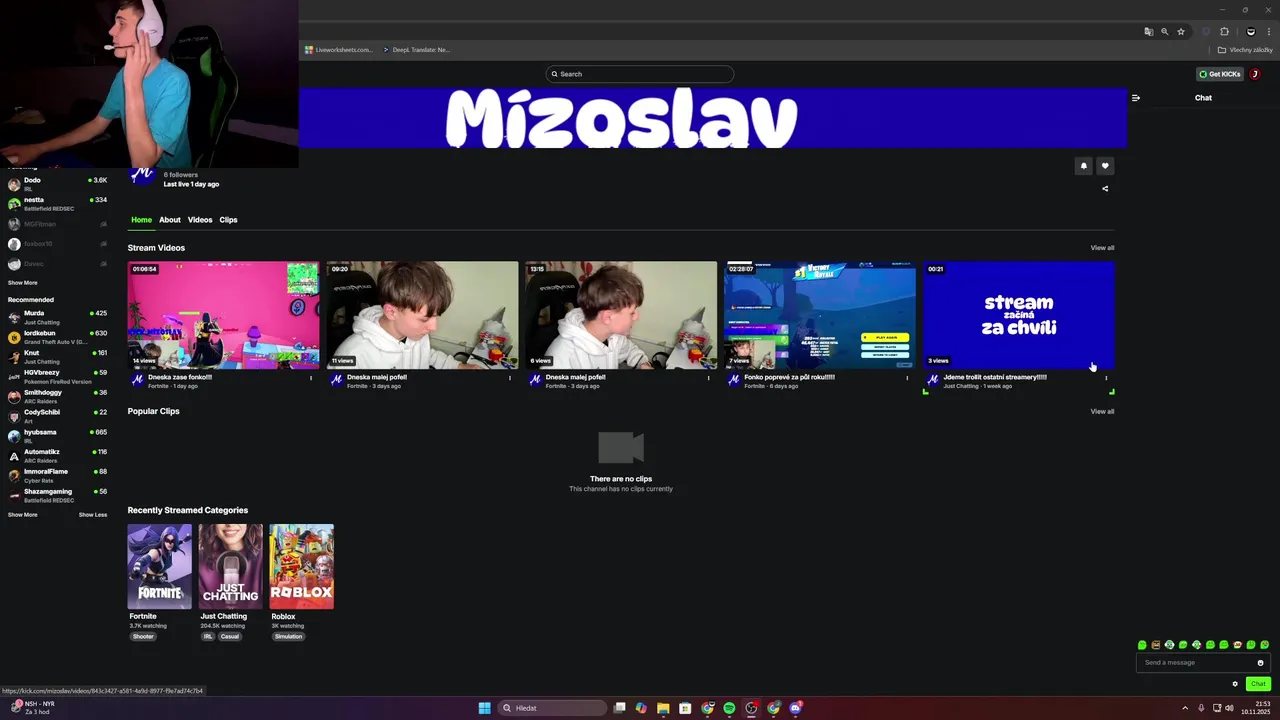Viewport: 1280px width, 720px height.
Task: Click the Google Translate icon in address bar
Action: [1149, 32]
